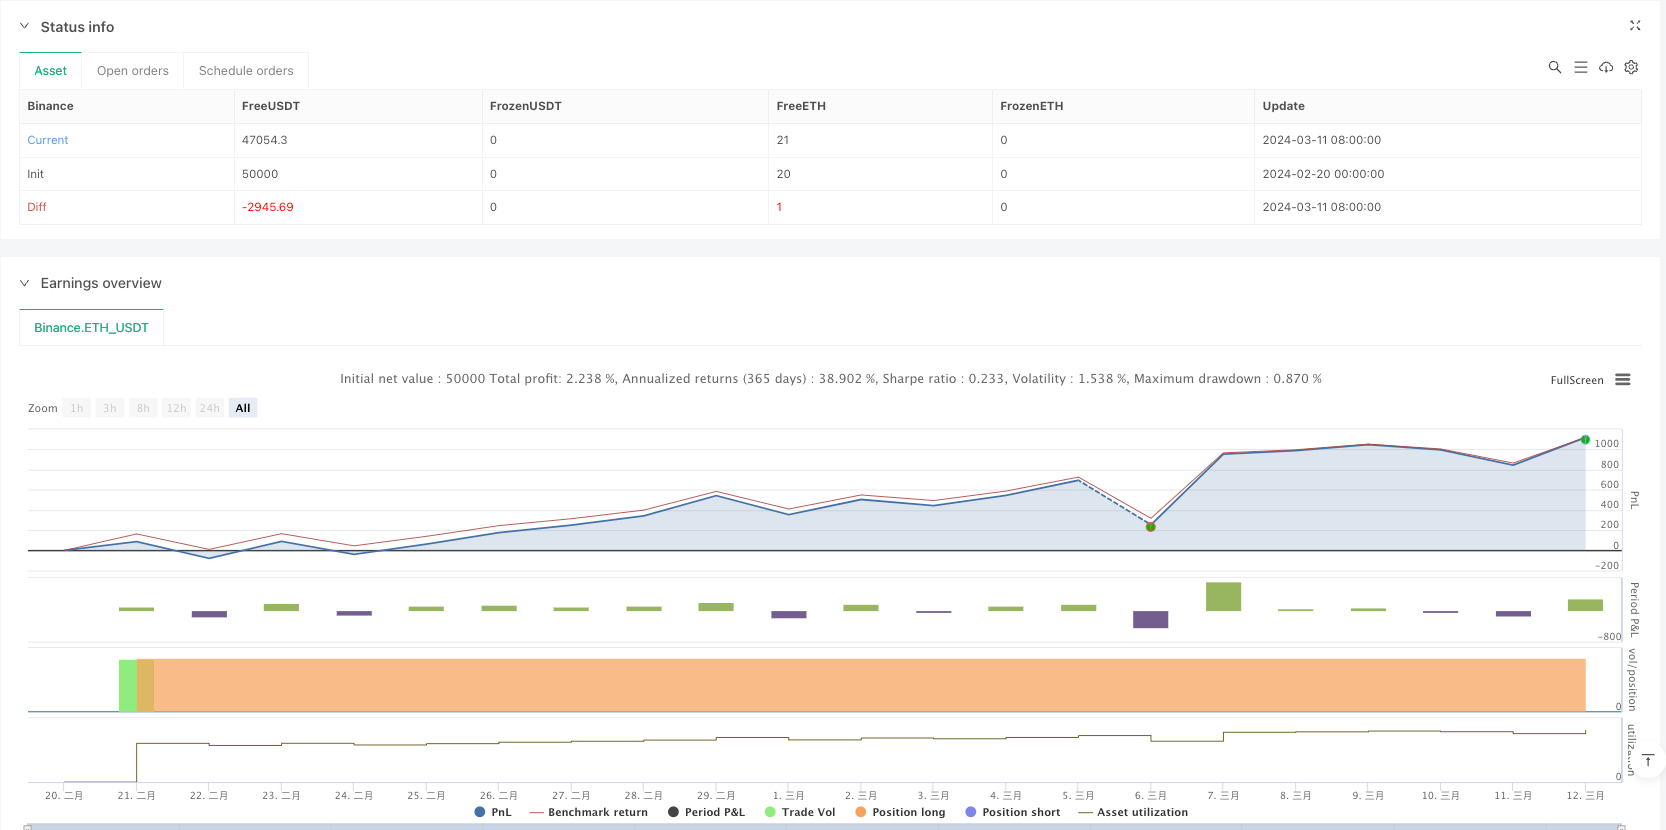Select the Binance.ETH_USDT tab

click(x=91, y=328)
